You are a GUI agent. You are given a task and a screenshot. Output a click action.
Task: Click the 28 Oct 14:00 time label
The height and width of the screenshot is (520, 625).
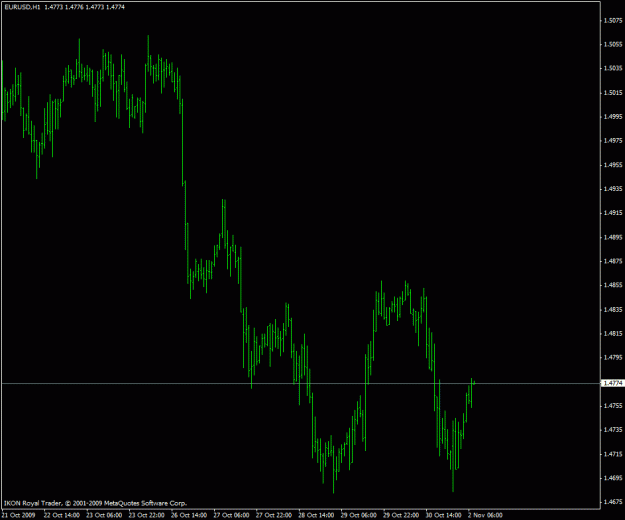[x=316, y=515]
